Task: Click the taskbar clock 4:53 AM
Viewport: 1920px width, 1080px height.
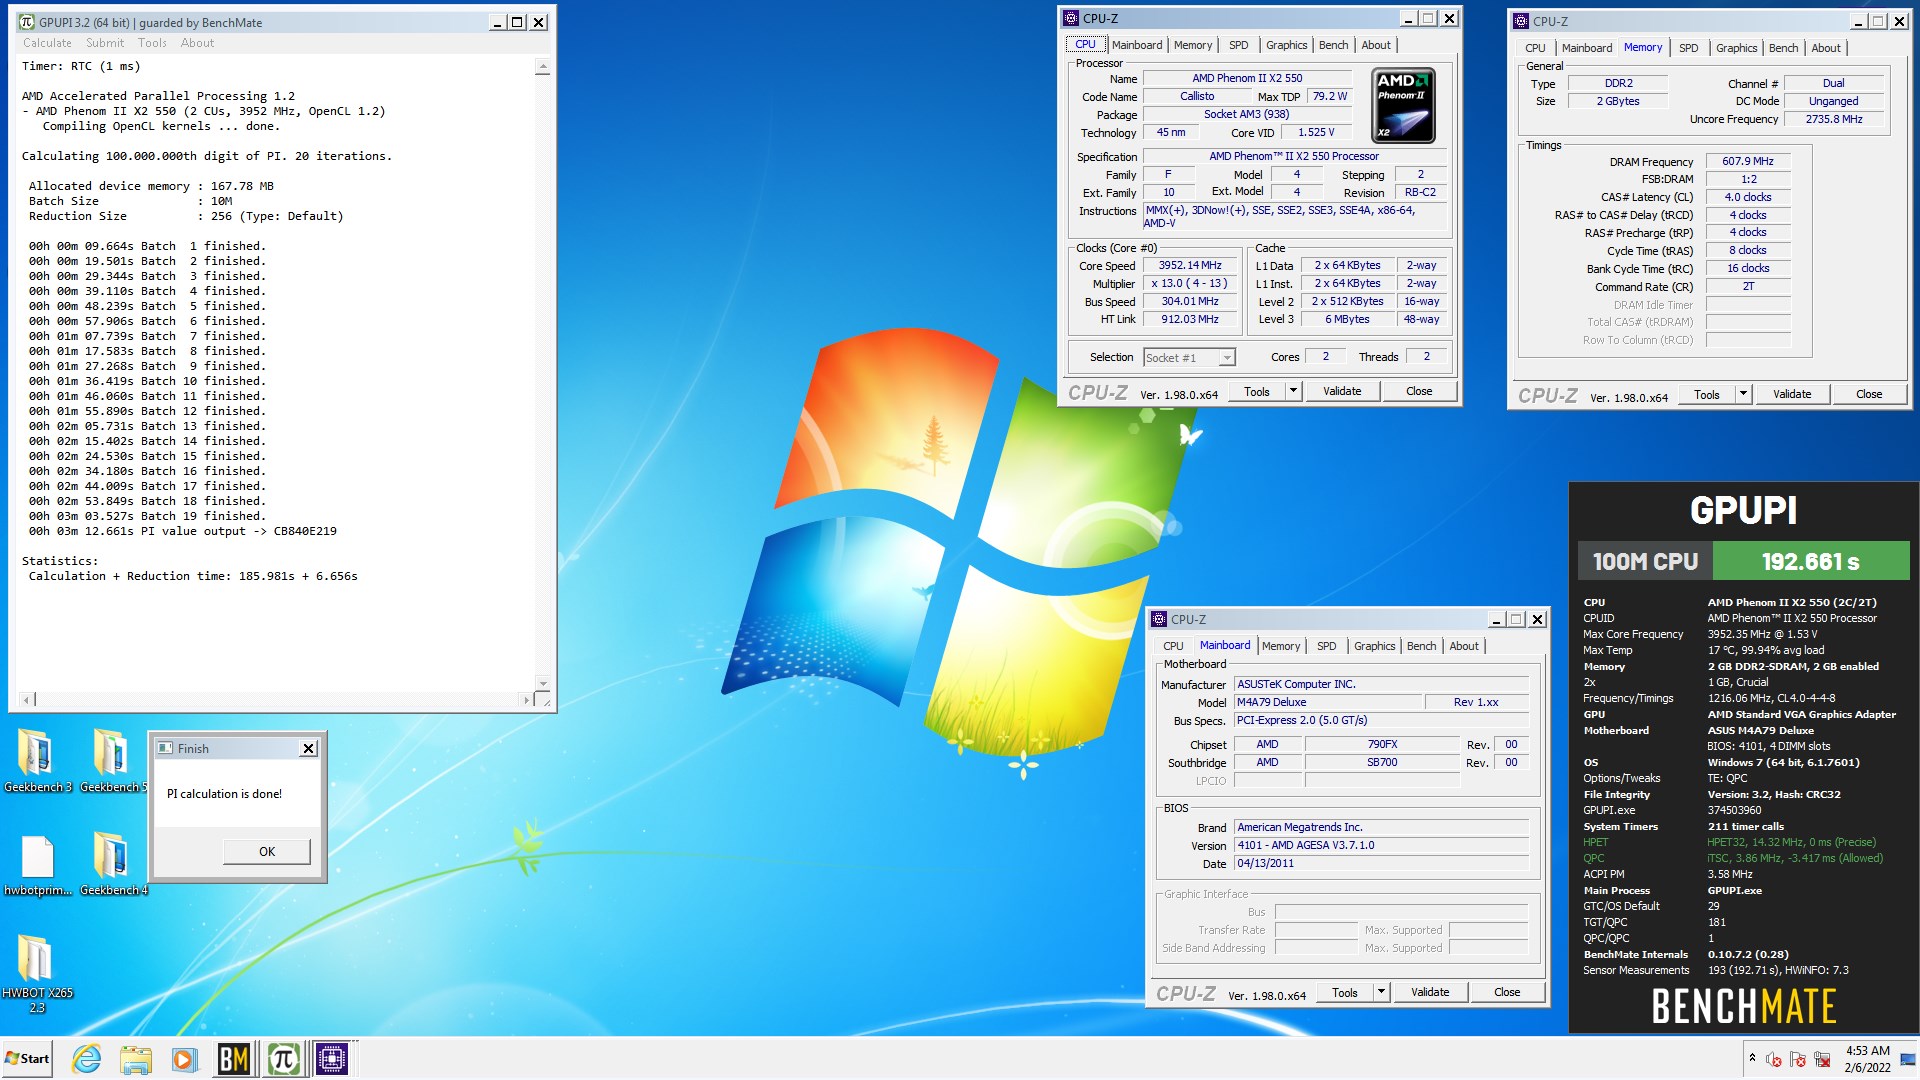Action: pos(1867,1050)
